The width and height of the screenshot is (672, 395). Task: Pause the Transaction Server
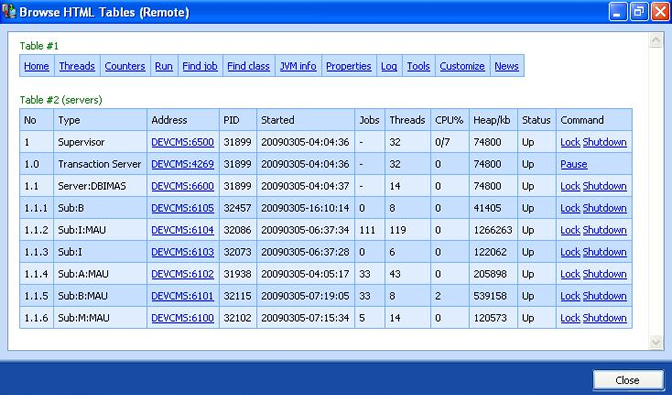574,164
